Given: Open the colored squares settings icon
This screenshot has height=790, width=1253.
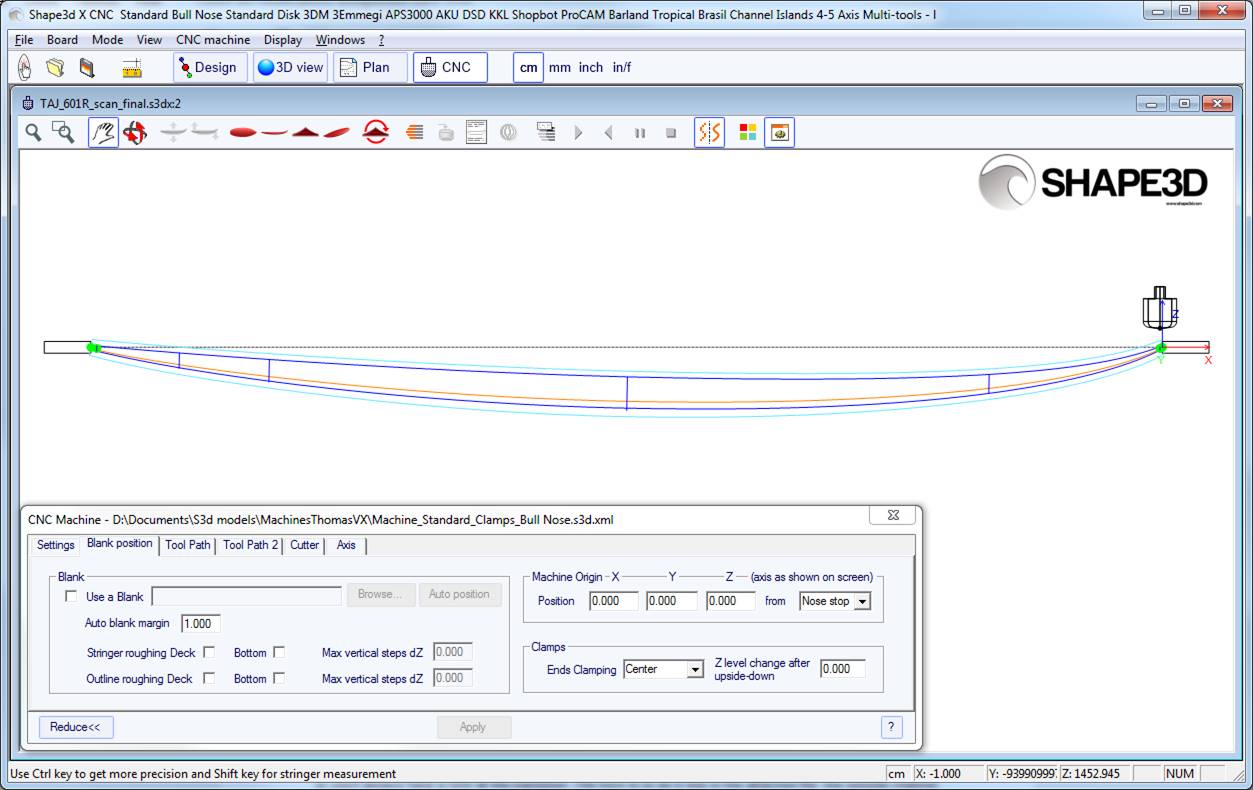Looking at the screenshot, I should (x=747, y=132).
